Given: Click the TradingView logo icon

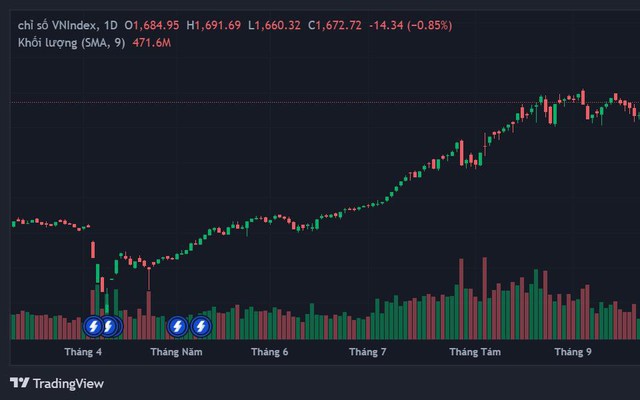Looking at the screenshot, I should [x=19, y=383].
